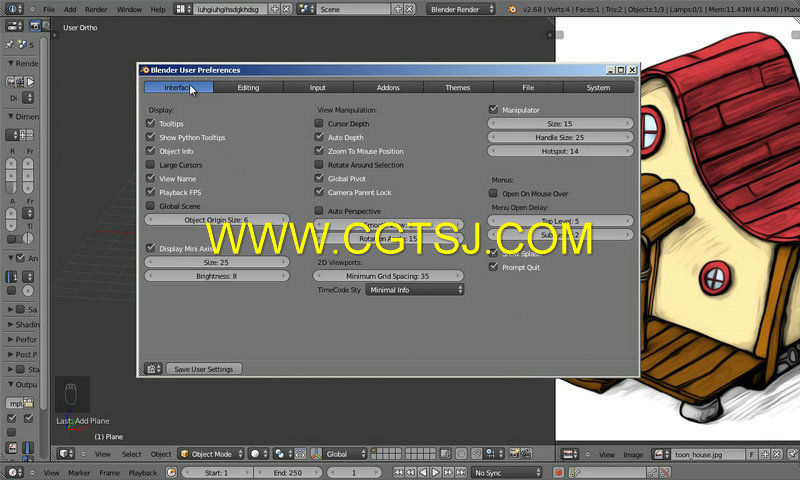Open the Render menu in the top bar
Image resolution: width=800 pixels, height=480 pixels.
[x=96, y=9]
